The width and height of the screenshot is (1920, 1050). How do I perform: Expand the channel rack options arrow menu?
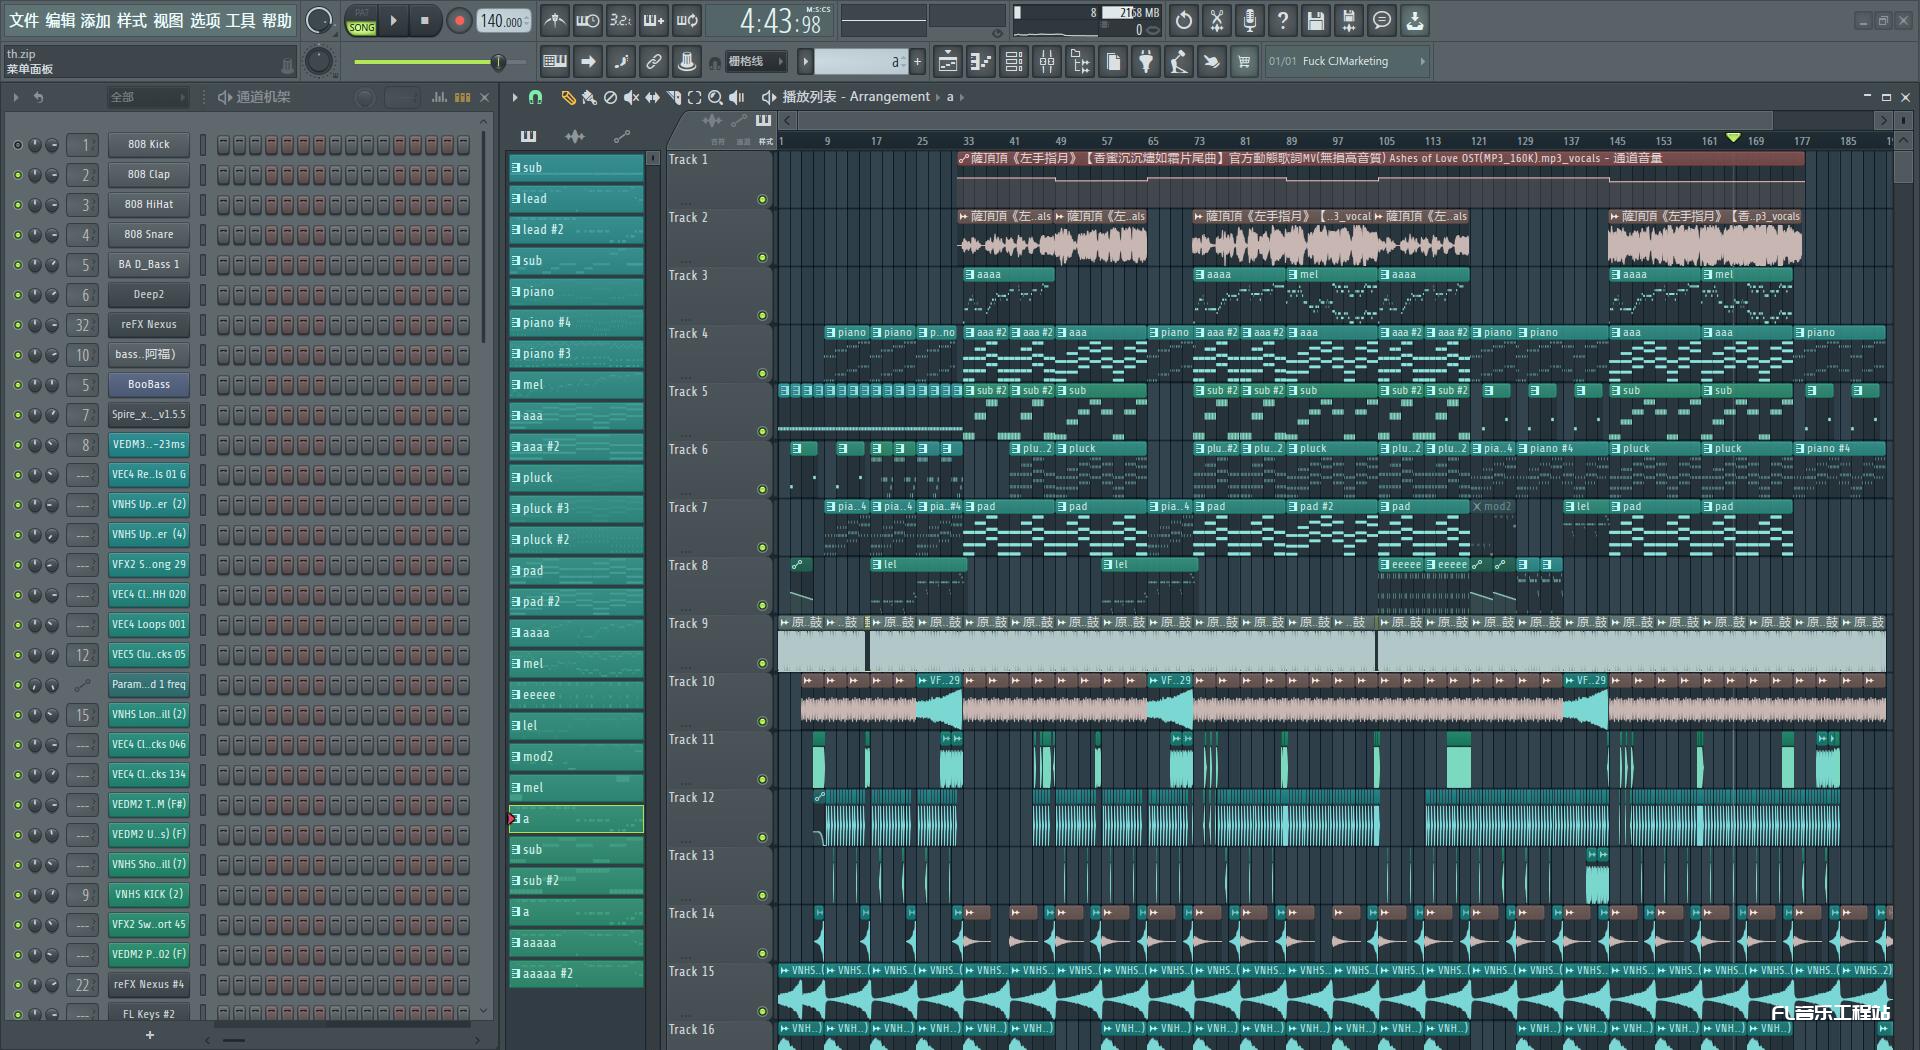[16, 97]
